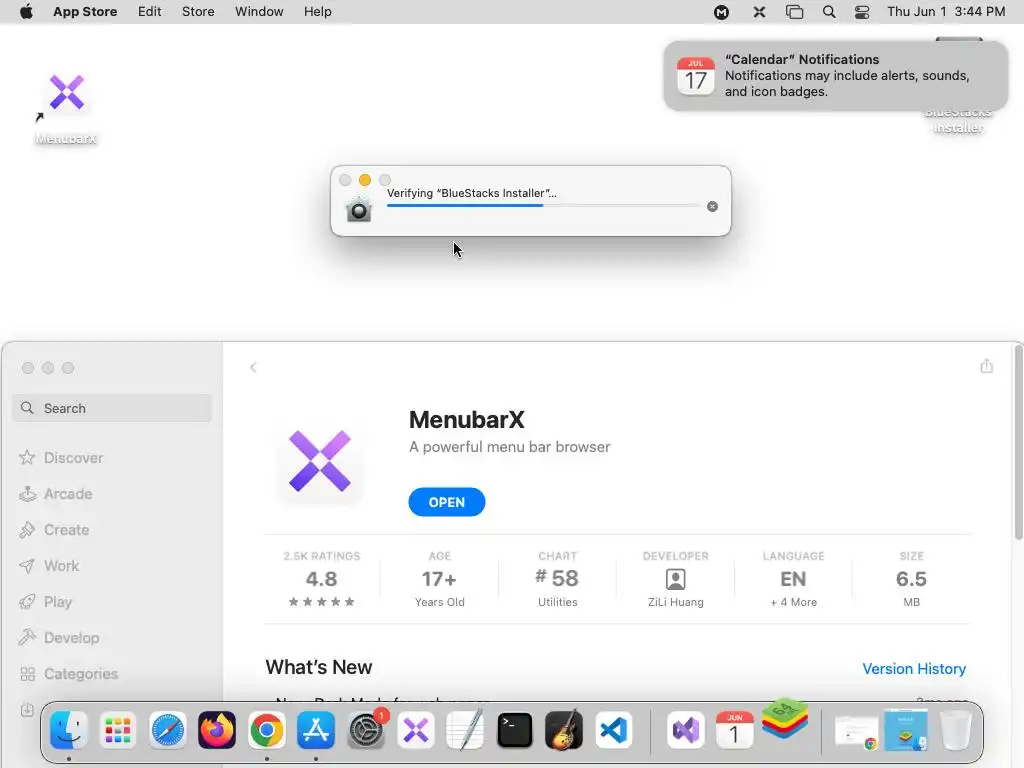Viewport: 1024px width, 768px height.
Task: Click bouncing BlueStacks icon in Dock
Action: [785, 718]
